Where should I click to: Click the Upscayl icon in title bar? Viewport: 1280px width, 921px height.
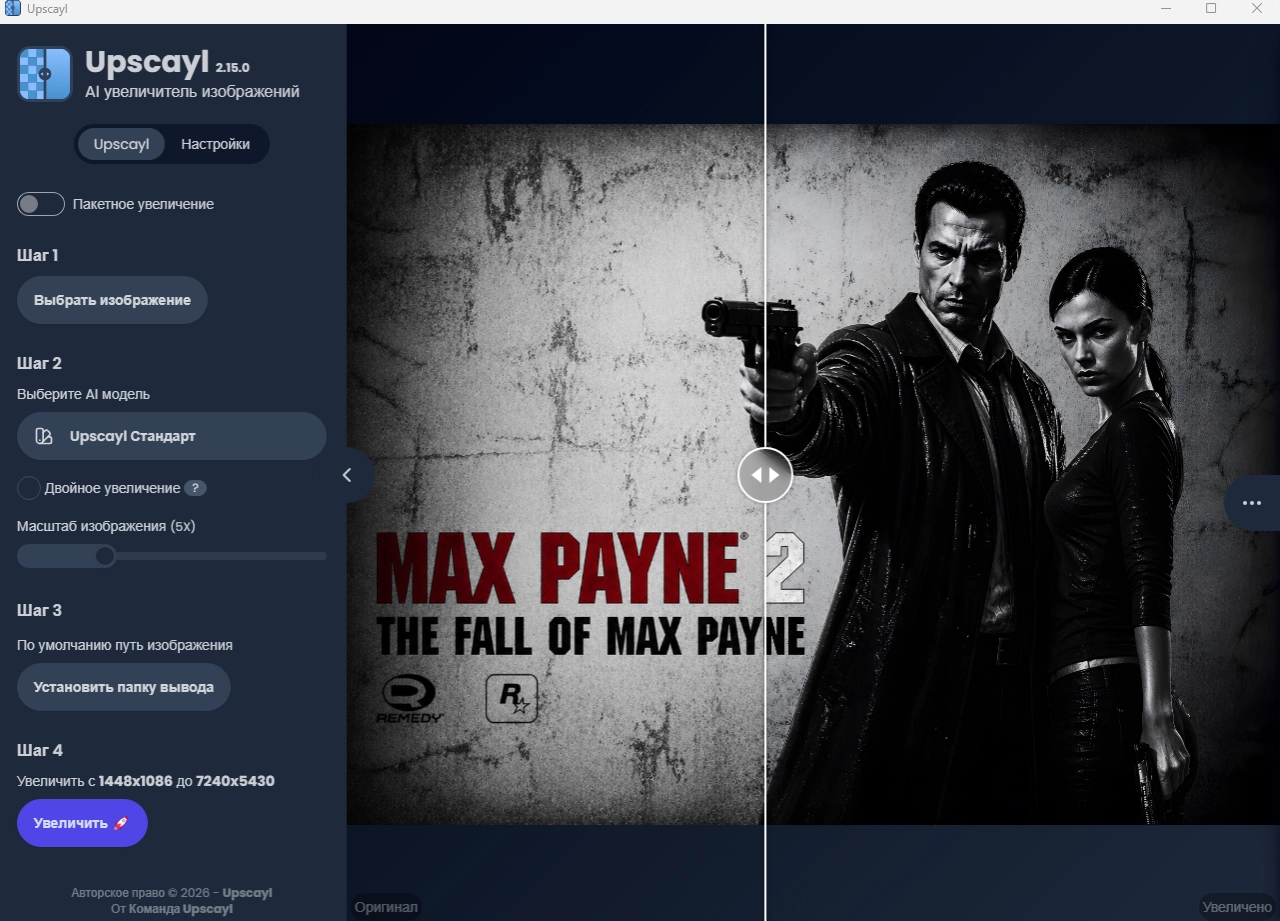pos(13,9)
